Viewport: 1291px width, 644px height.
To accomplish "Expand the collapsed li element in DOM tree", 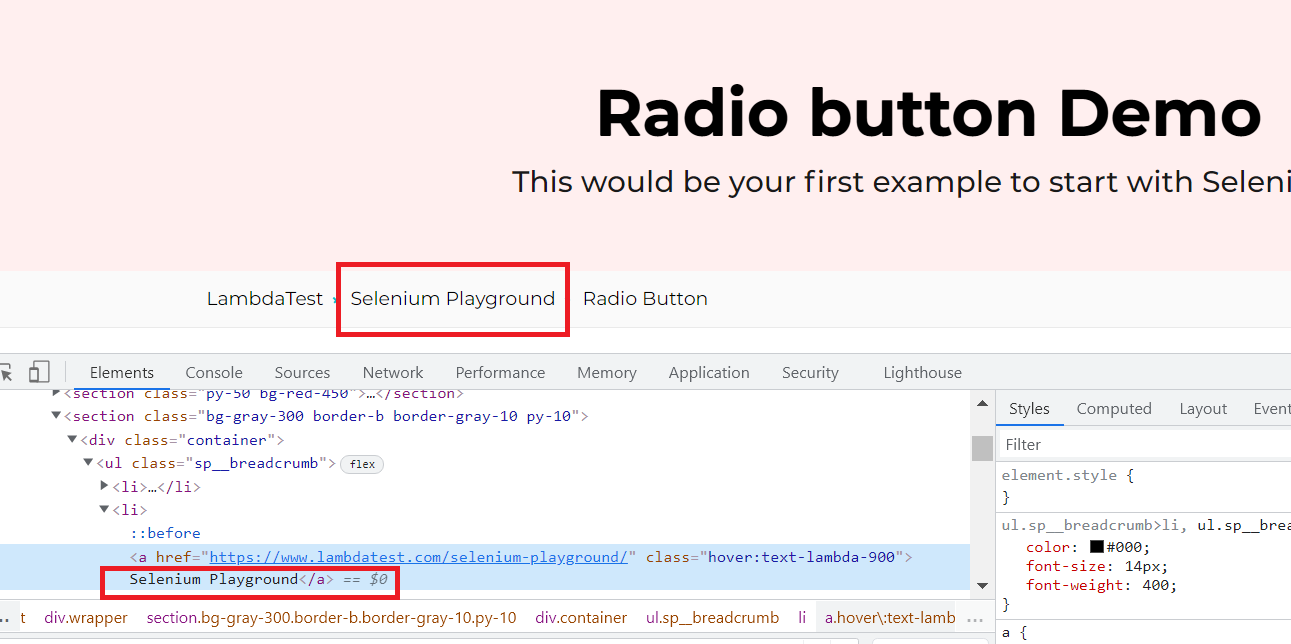I will point(105,485).
